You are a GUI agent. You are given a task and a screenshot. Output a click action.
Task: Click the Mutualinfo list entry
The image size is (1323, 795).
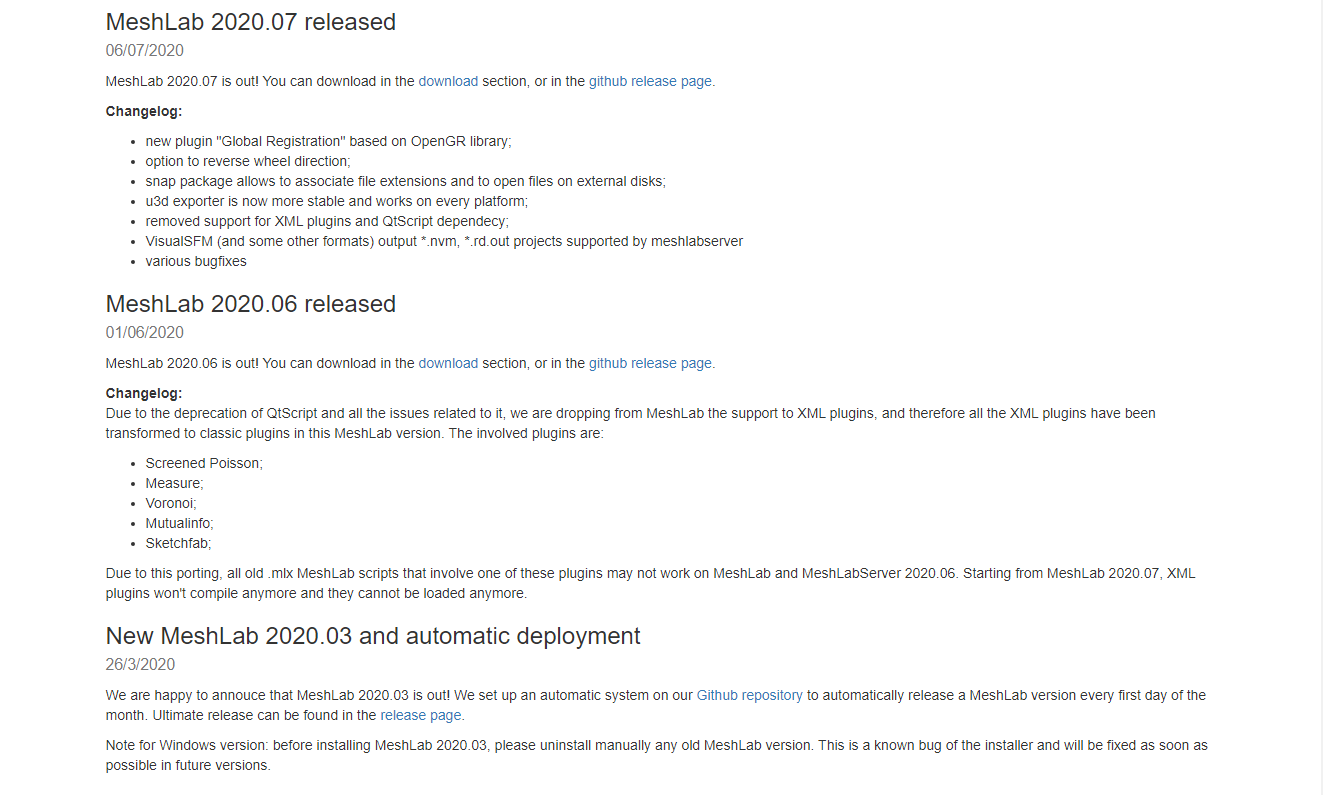(179, 524)
